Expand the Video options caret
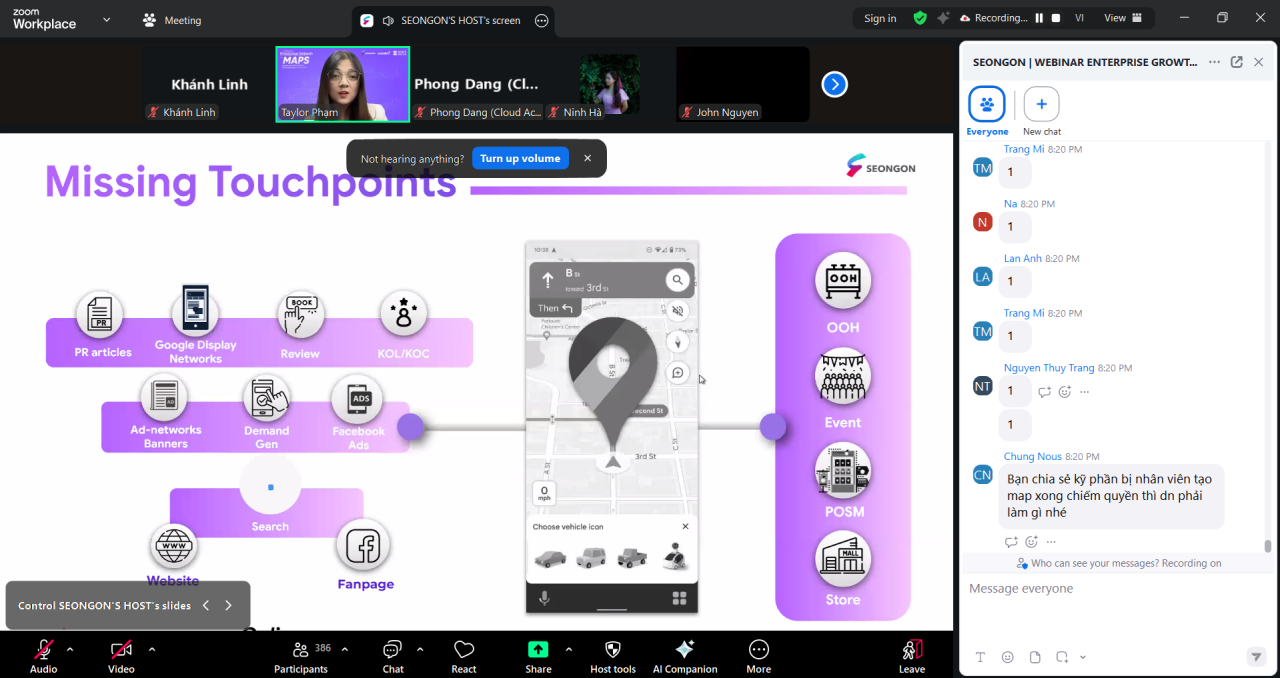This screenshot has height=678, width=1280. (x=152, y=649)
